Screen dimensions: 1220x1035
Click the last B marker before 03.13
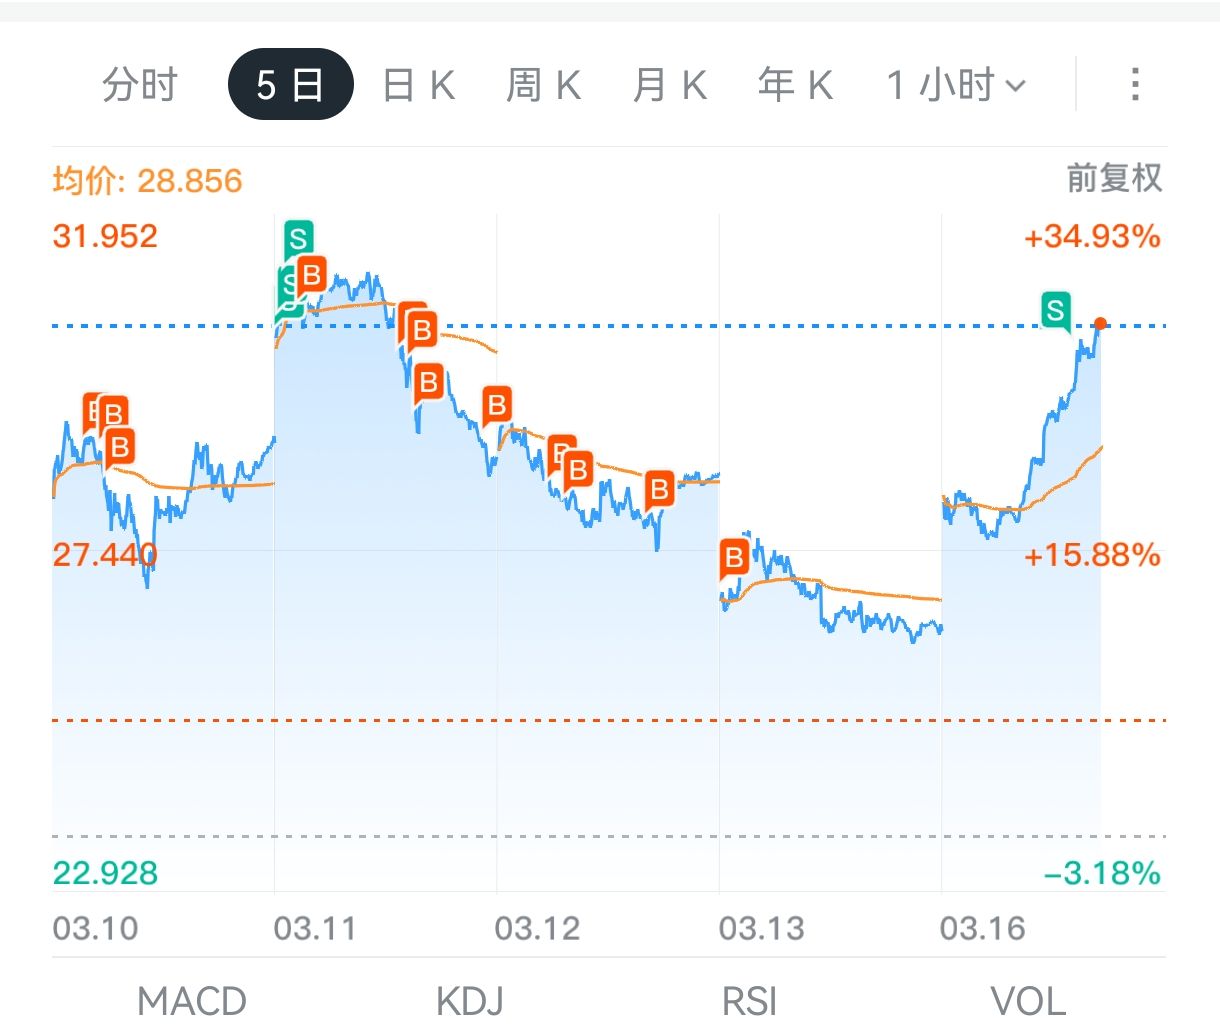(659, 490)
